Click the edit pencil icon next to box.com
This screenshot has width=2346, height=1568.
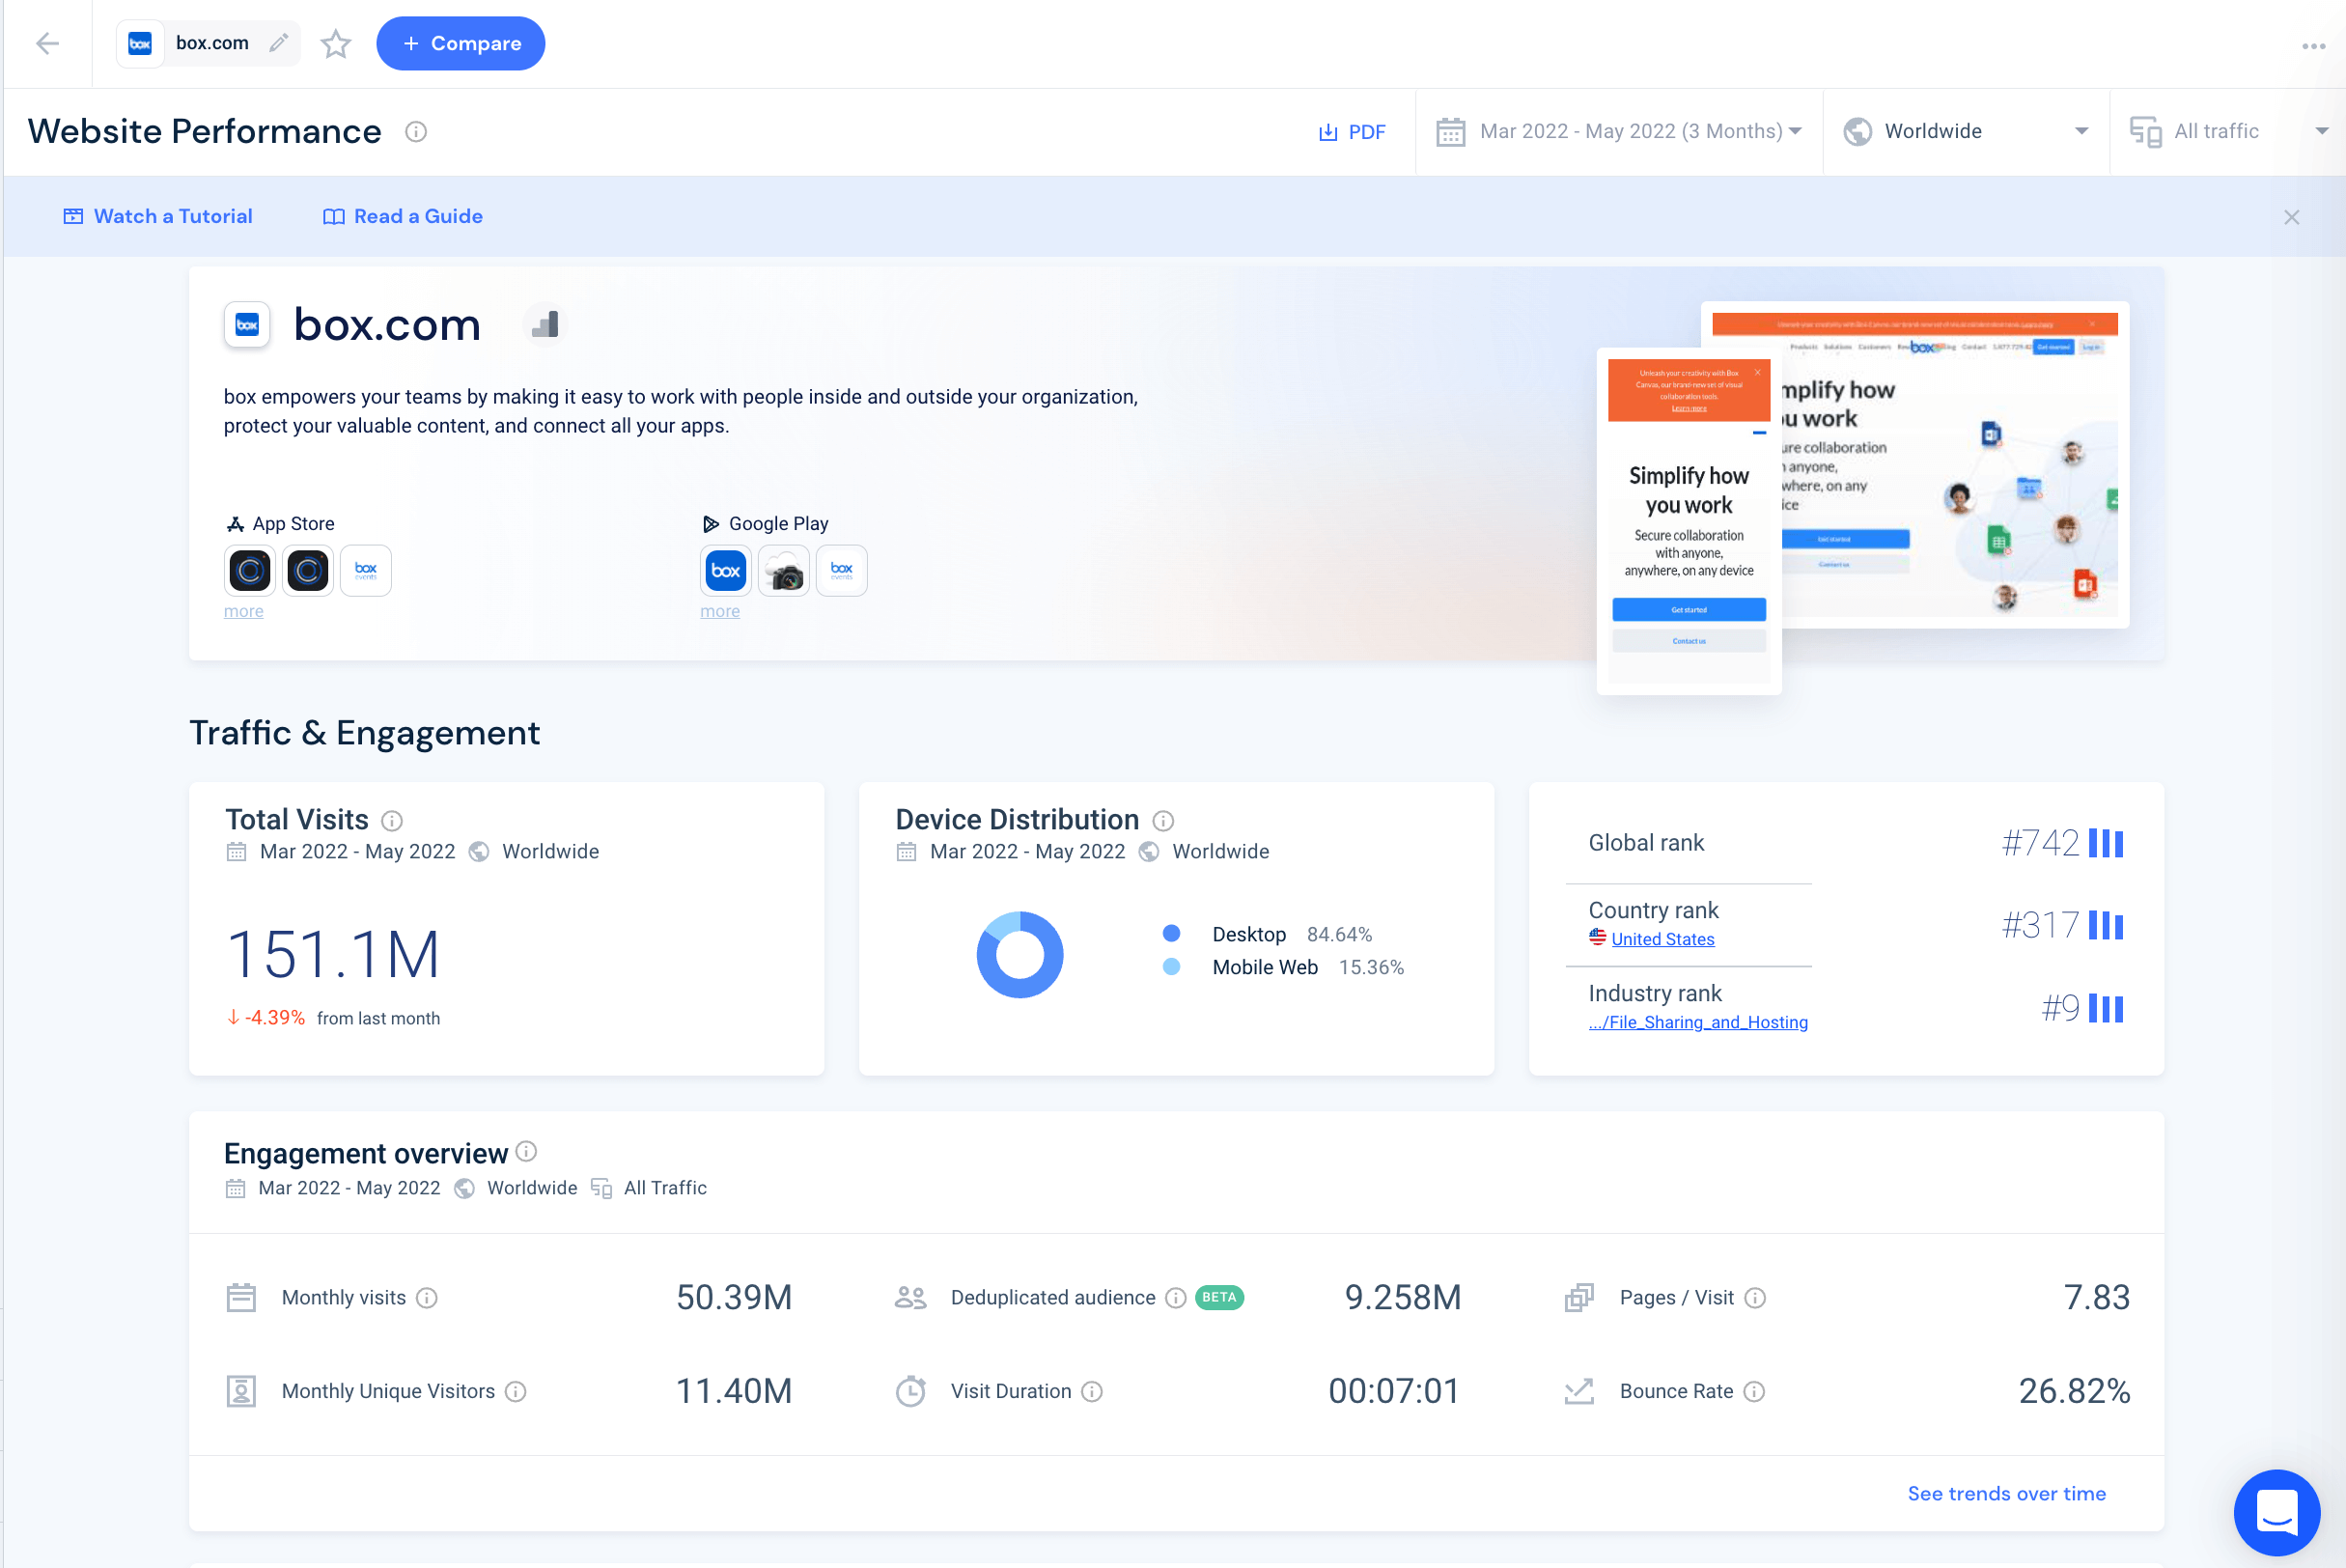278,43
